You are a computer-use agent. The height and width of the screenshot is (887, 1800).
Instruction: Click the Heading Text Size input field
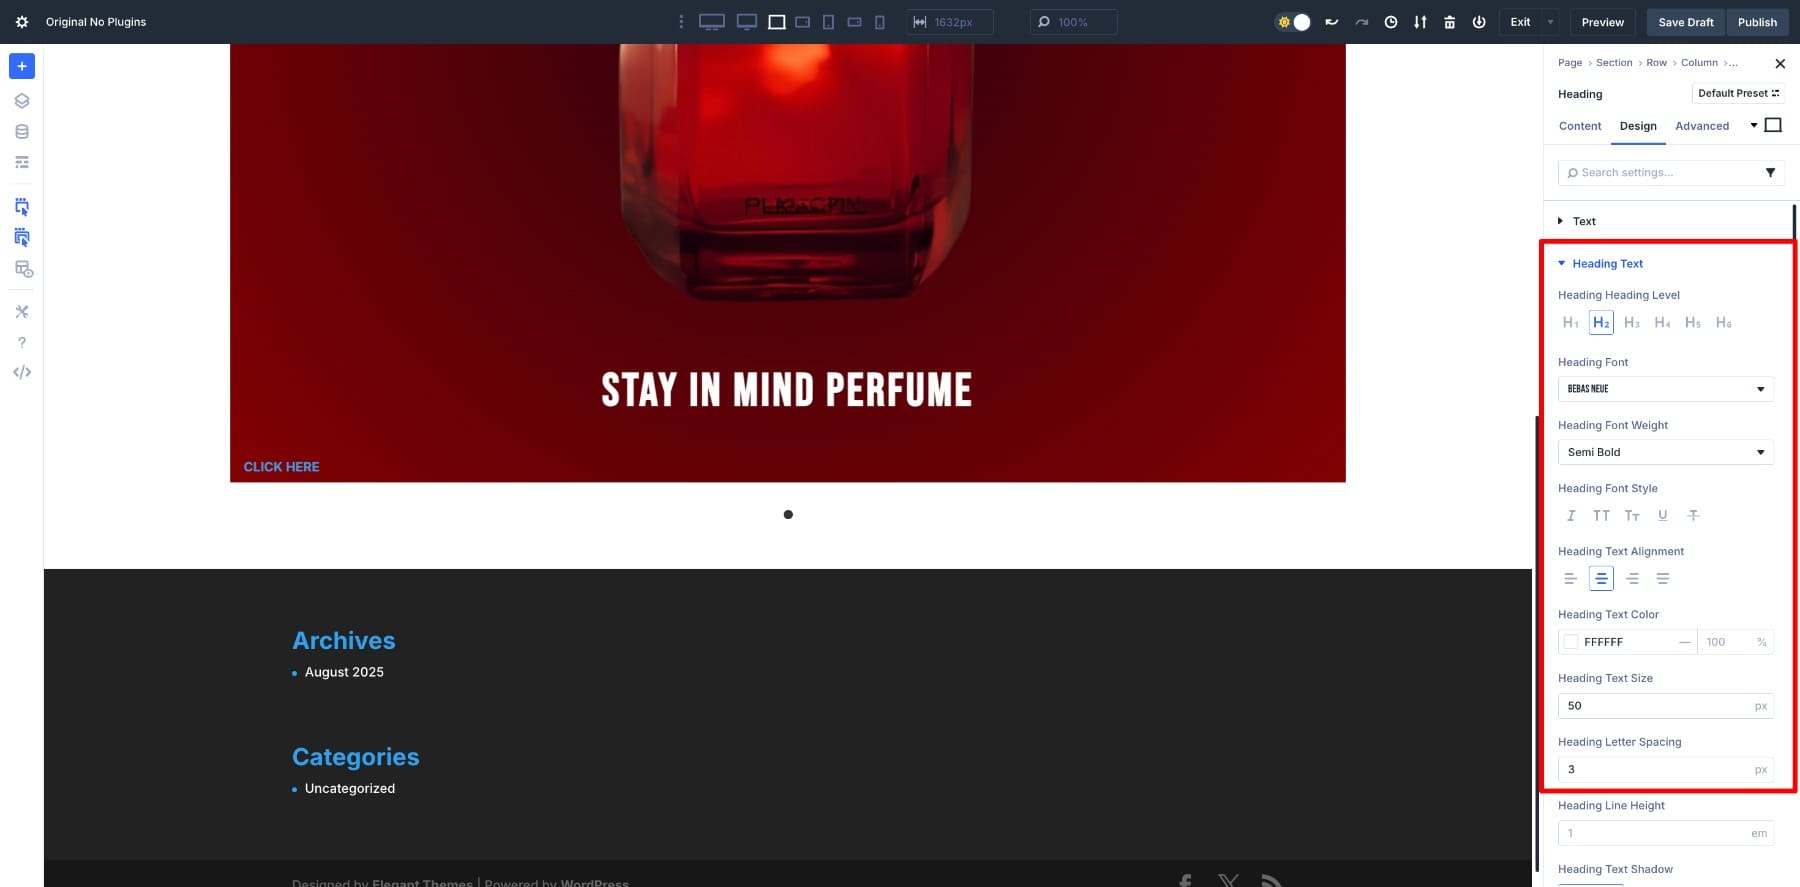pyautogui.click(x=1655, y=706)
